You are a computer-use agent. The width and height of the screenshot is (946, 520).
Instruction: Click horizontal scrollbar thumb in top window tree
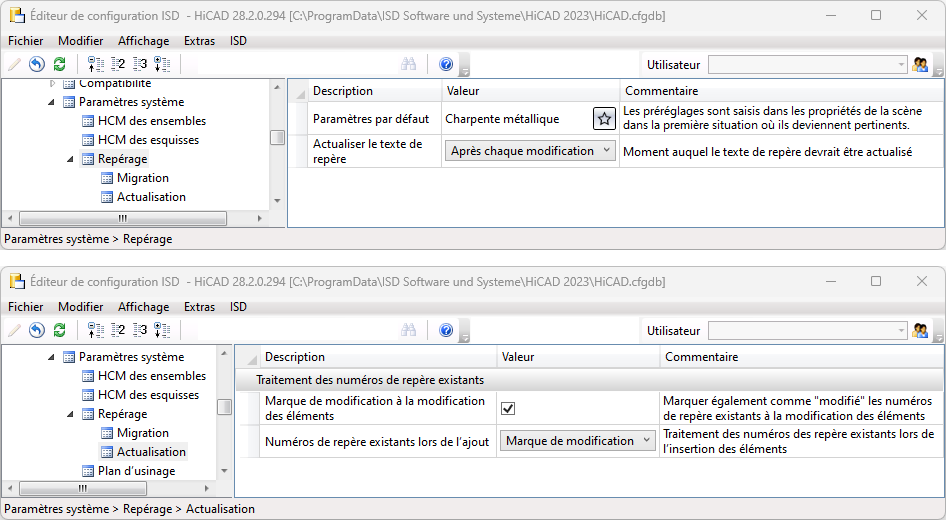123,218
